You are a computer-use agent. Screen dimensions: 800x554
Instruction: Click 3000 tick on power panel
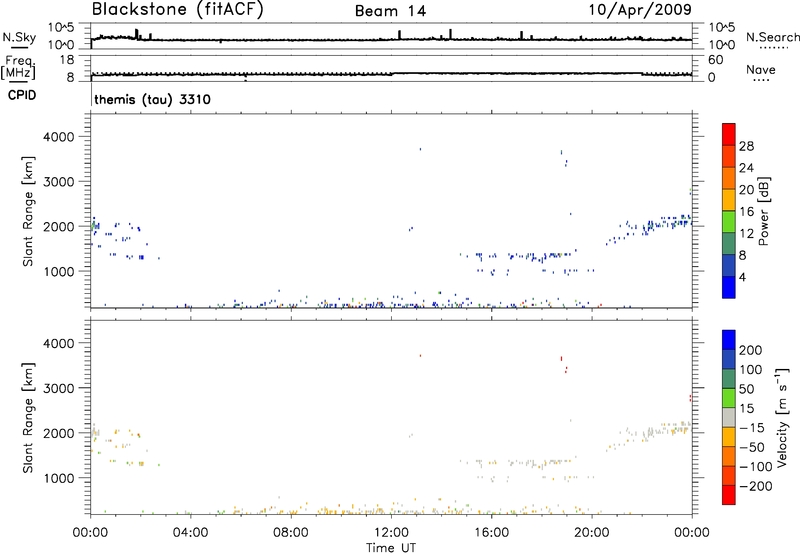59,182
